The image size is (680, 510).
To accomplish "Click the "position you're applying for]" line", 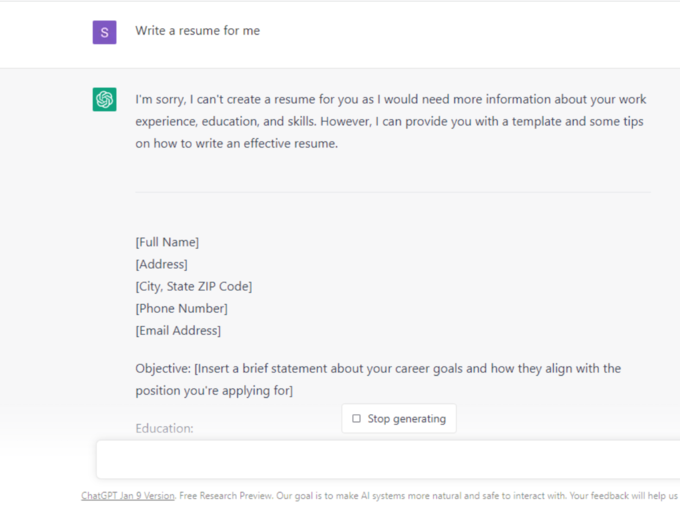I will pos(214,391).
